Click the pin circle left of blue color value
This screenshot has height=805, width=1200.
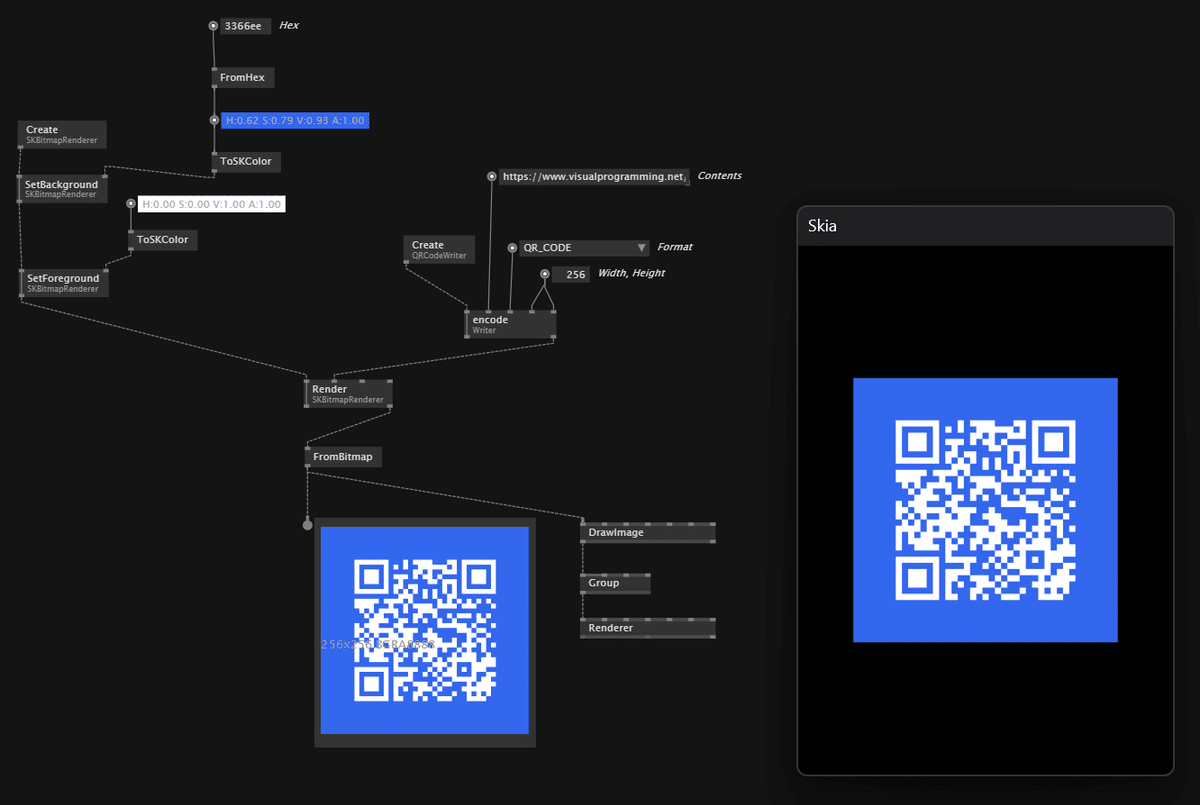214,120
